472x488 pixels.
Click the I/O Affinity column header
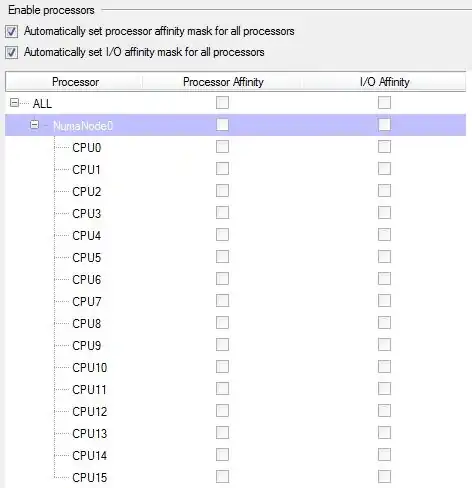pyautogui.click(x=385, y=82)
